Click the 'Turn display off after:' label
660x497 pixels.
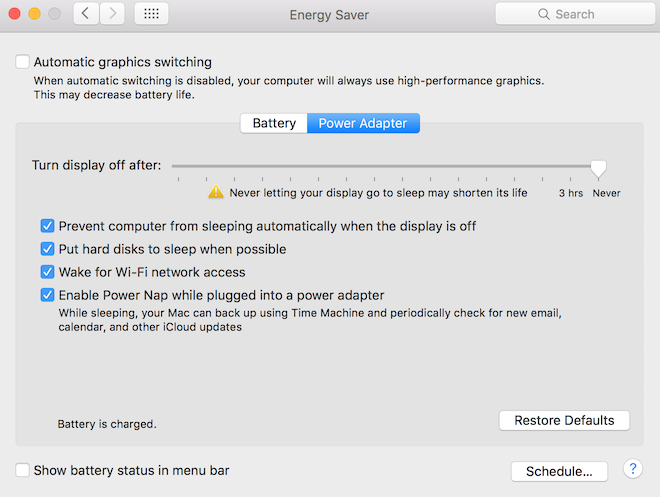[x=96, y=165]
